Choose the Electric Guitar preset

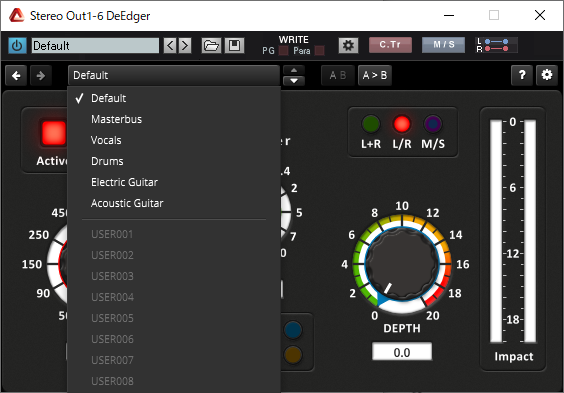(x=174, y=182)
